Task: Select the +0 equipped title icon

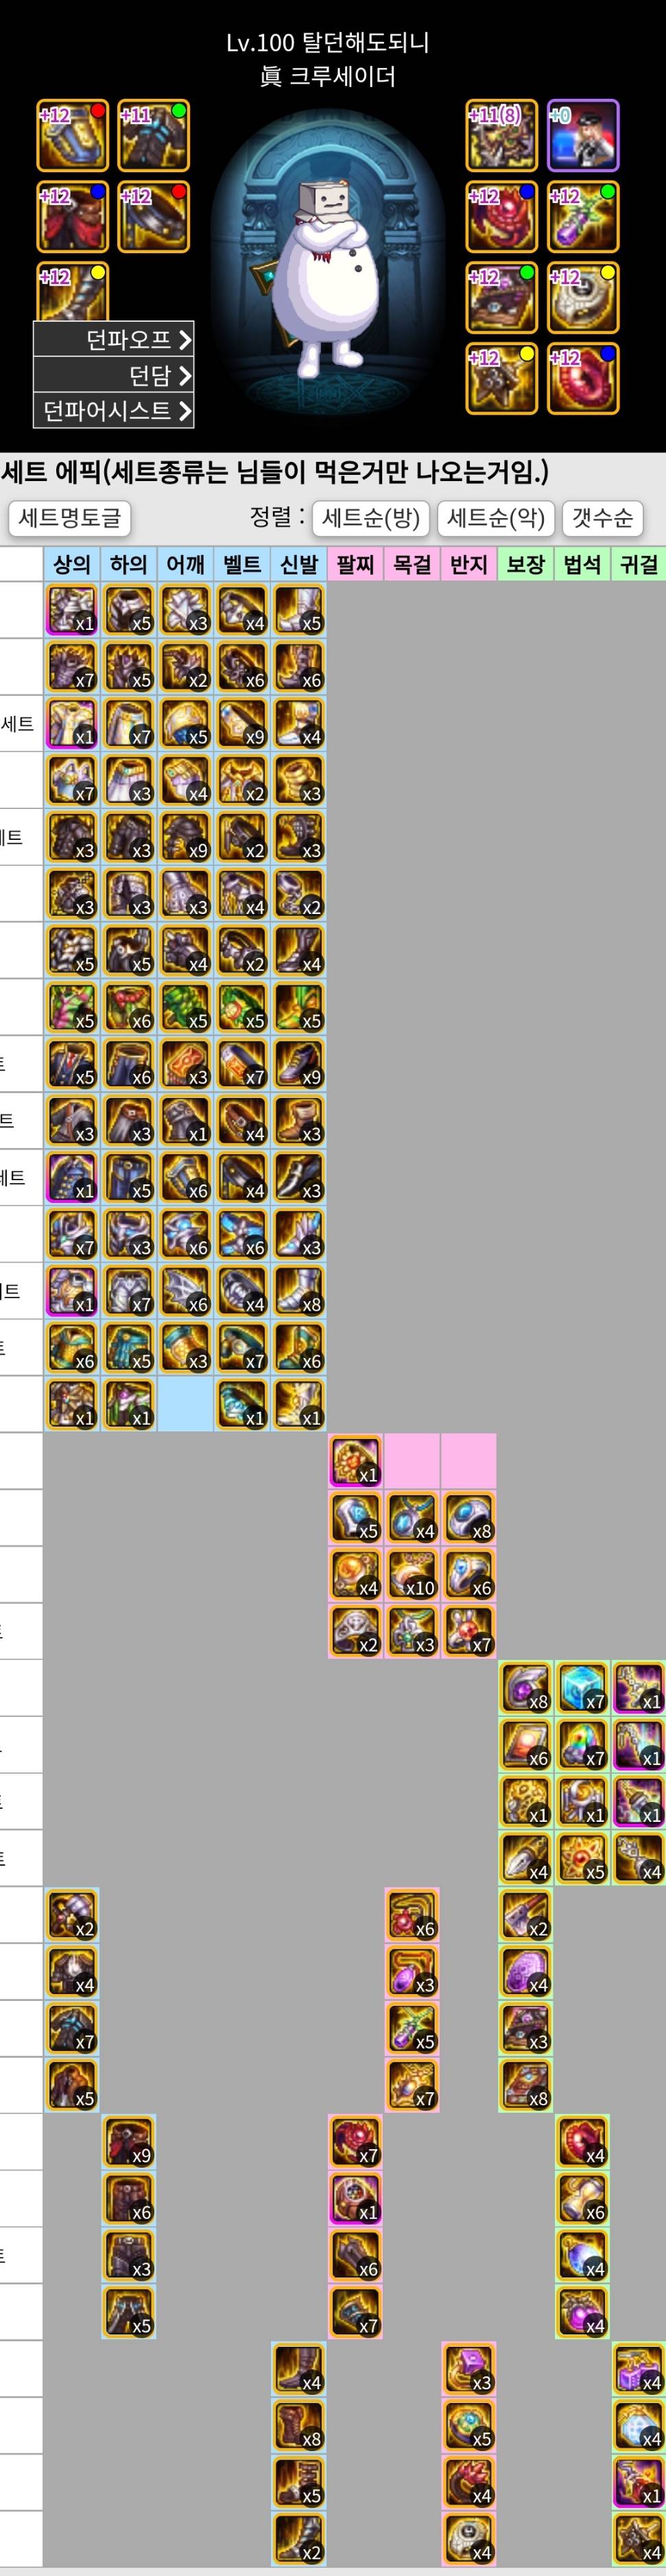Action: tap(583, 135)
